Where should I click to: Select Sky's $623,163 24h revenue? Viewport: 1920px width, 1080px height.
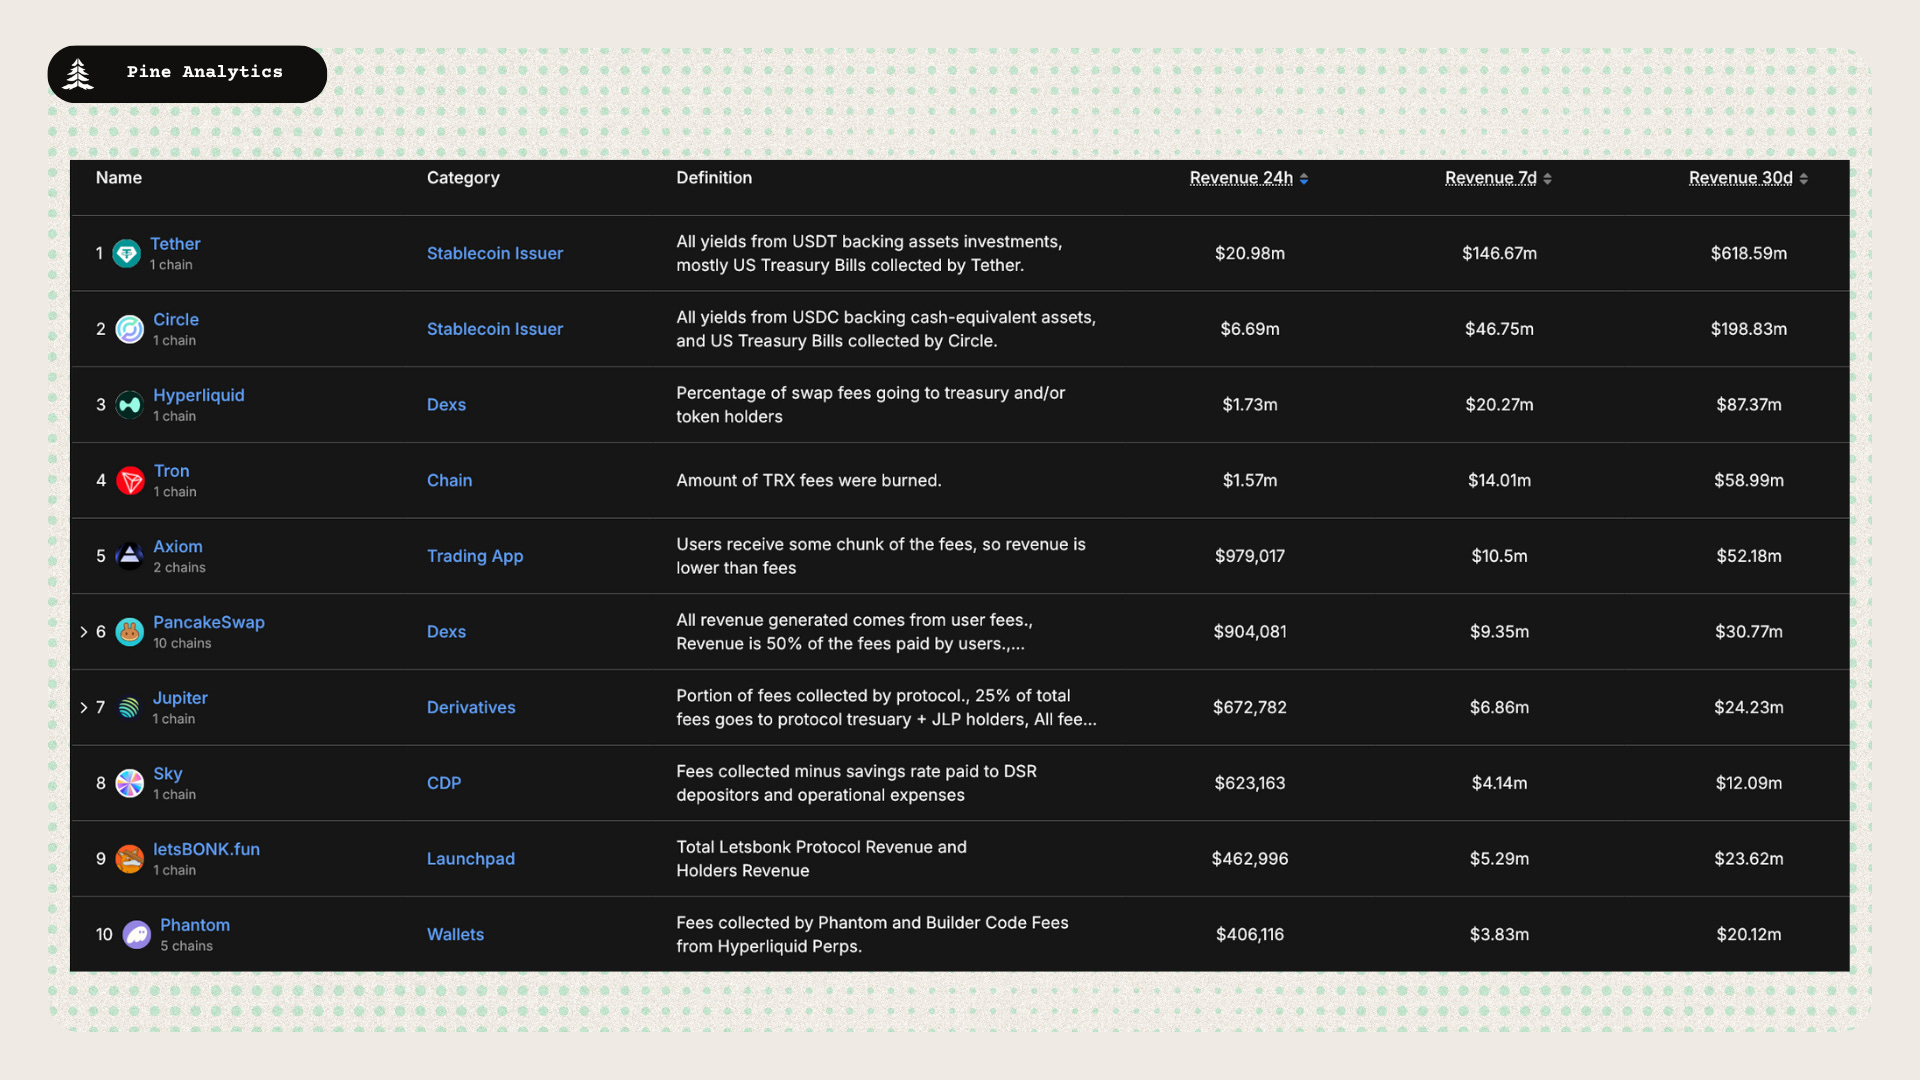click(1250, 783)
